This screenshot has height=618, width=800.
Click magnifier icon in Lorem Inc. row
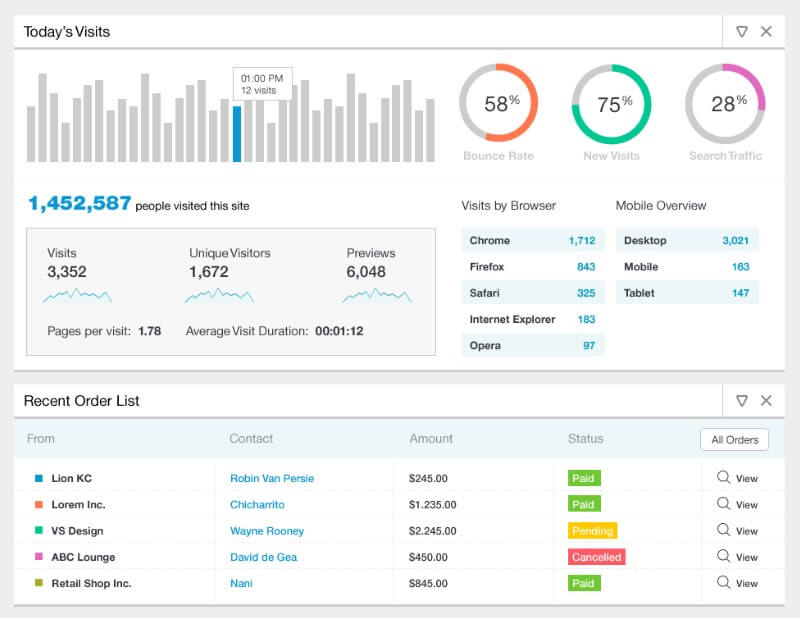click(723, 504)
